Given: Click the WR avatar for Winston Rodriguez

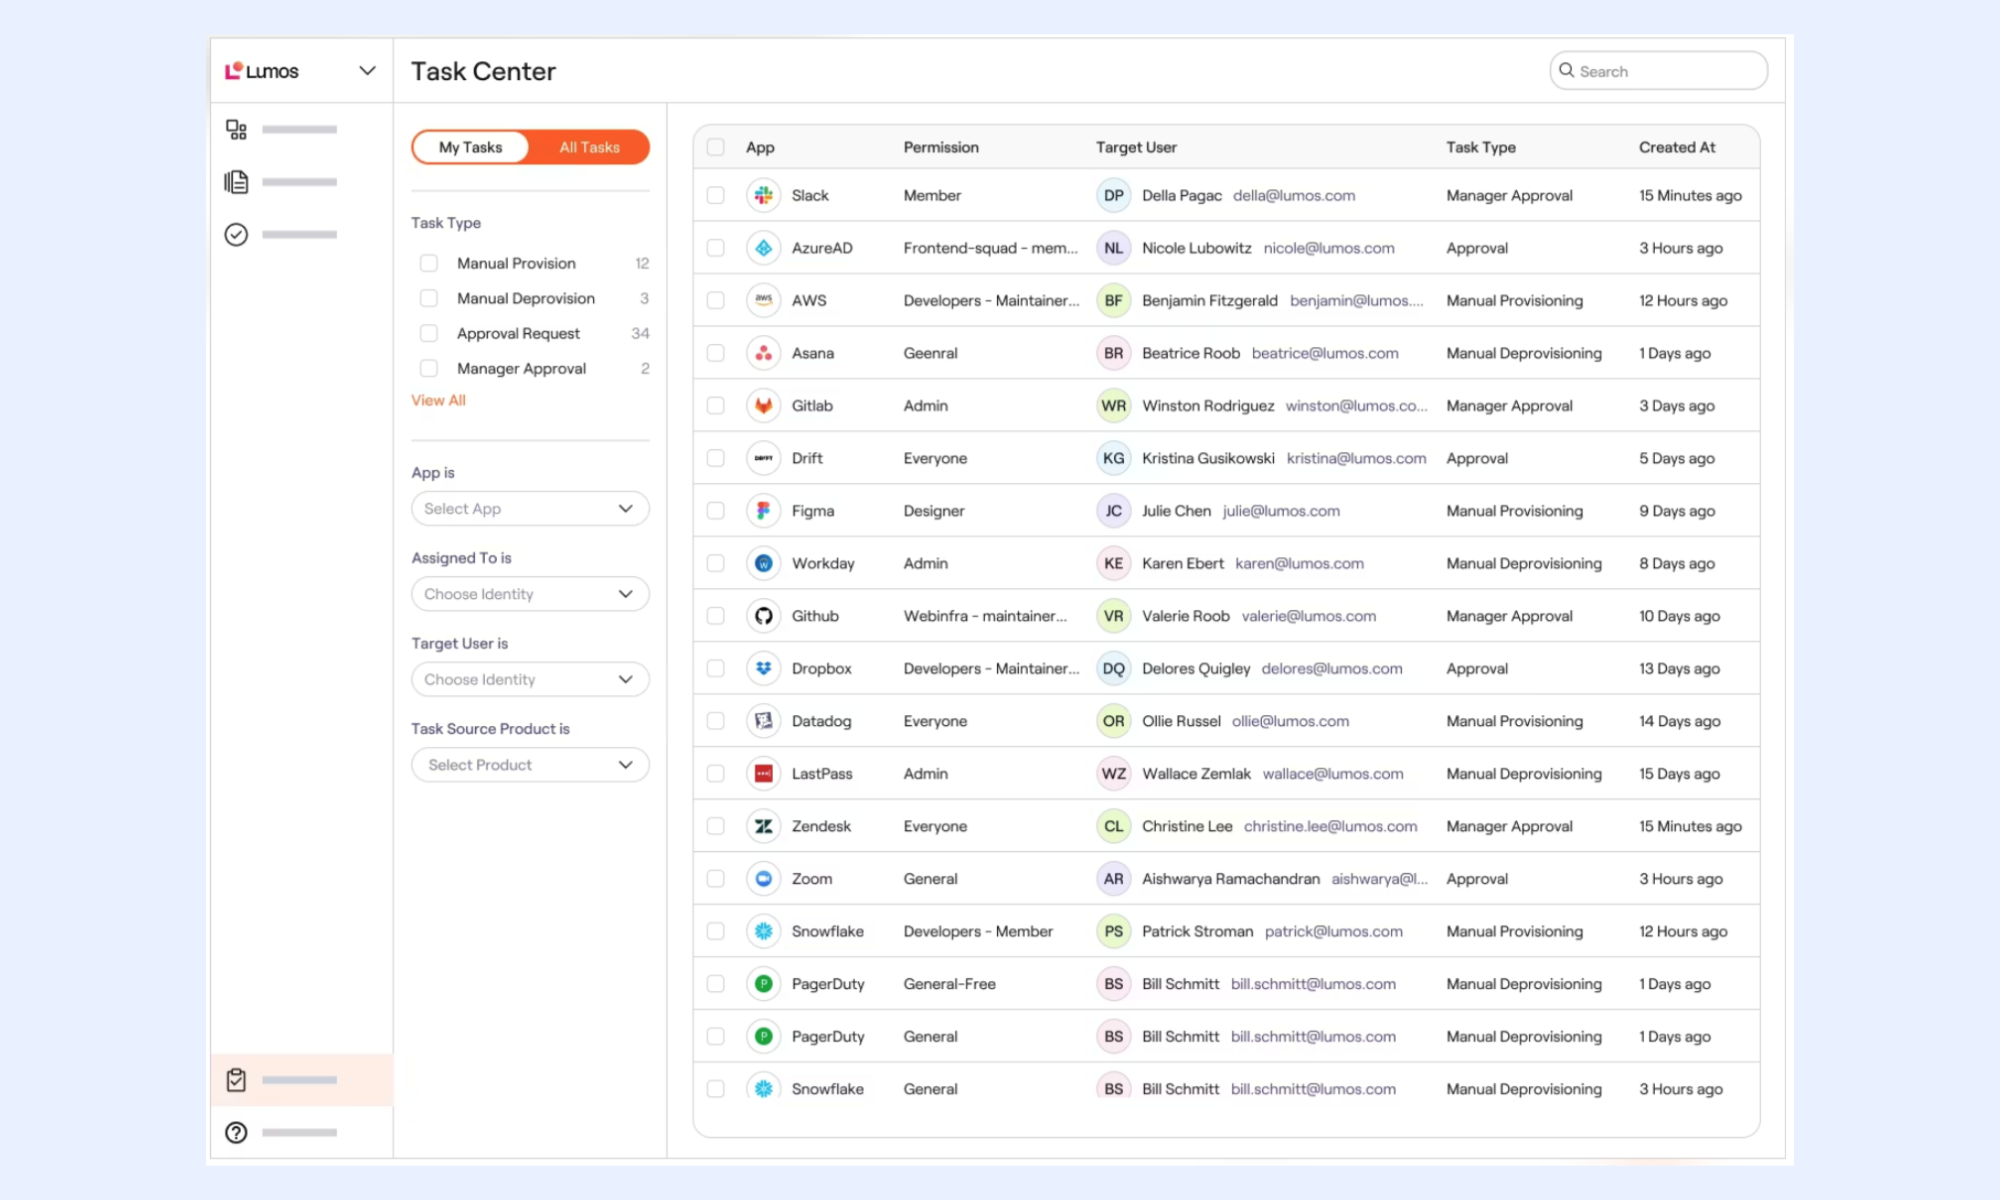Looking at the screenshot, I should [1113, 405].
